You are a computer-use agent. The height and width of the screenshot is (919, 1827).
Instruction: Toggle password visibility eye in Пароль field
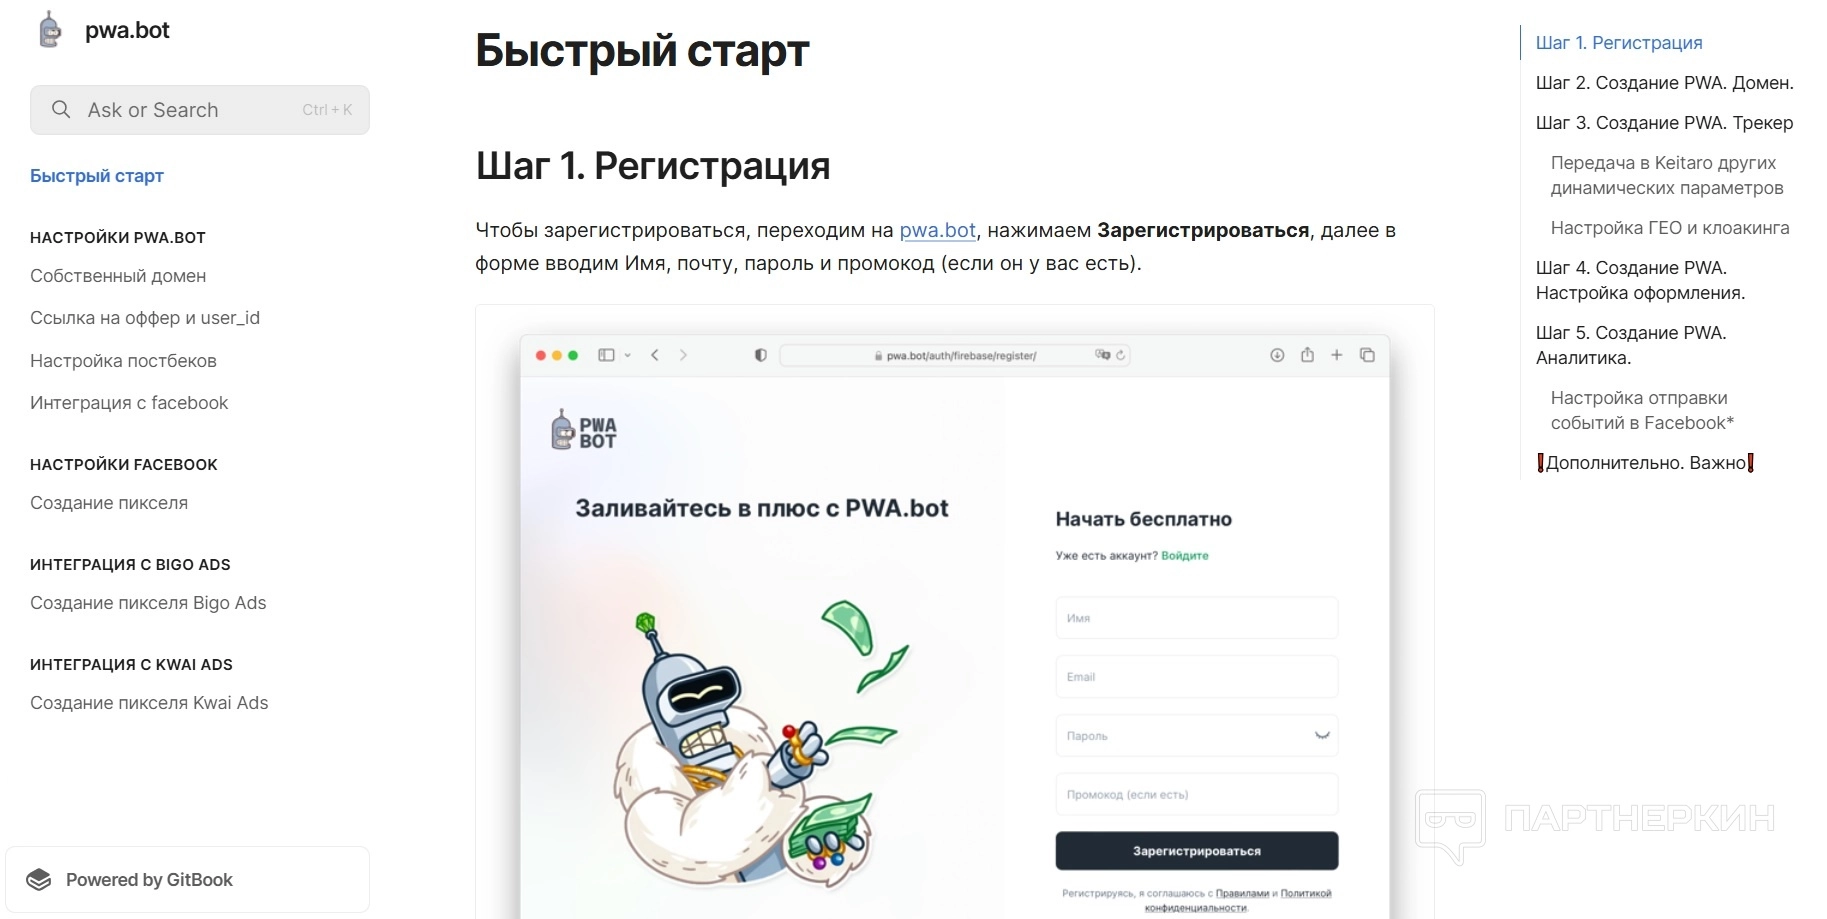tap(1322, 735)
